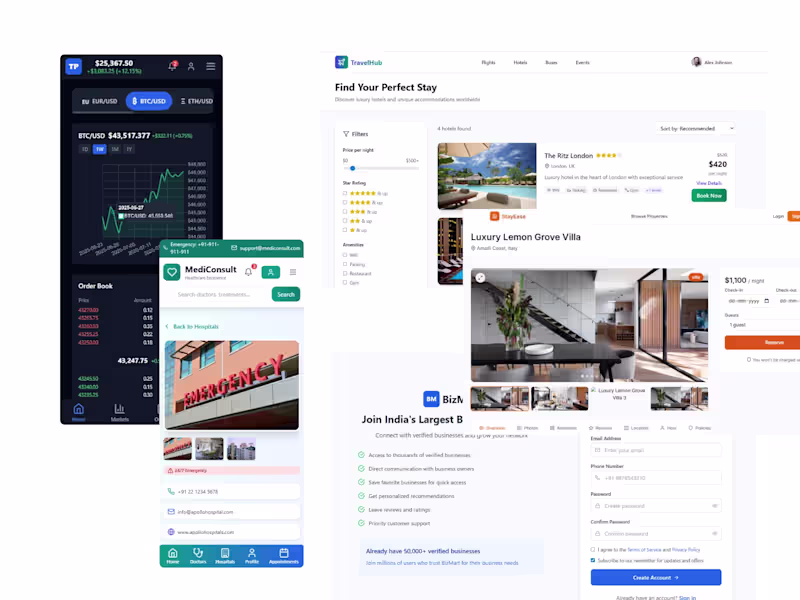Click Email Address input in BizMart form
800x600 pixels.
point(656,450)
